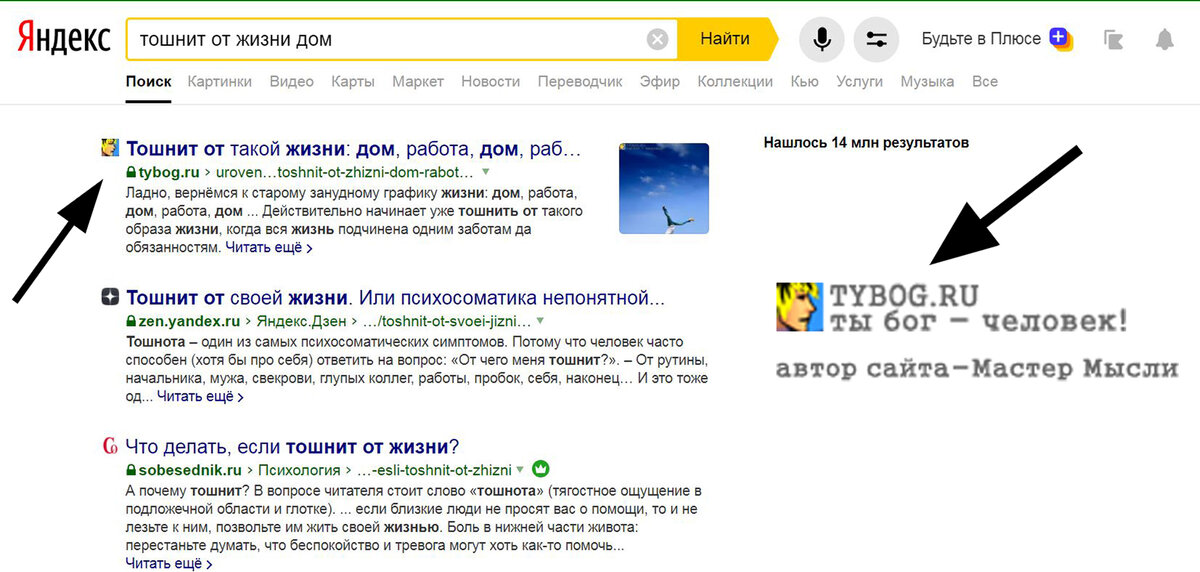The image size is (1200, 572).
Task: Switch to the Маркет tab
Action: [x=418, y=82]
